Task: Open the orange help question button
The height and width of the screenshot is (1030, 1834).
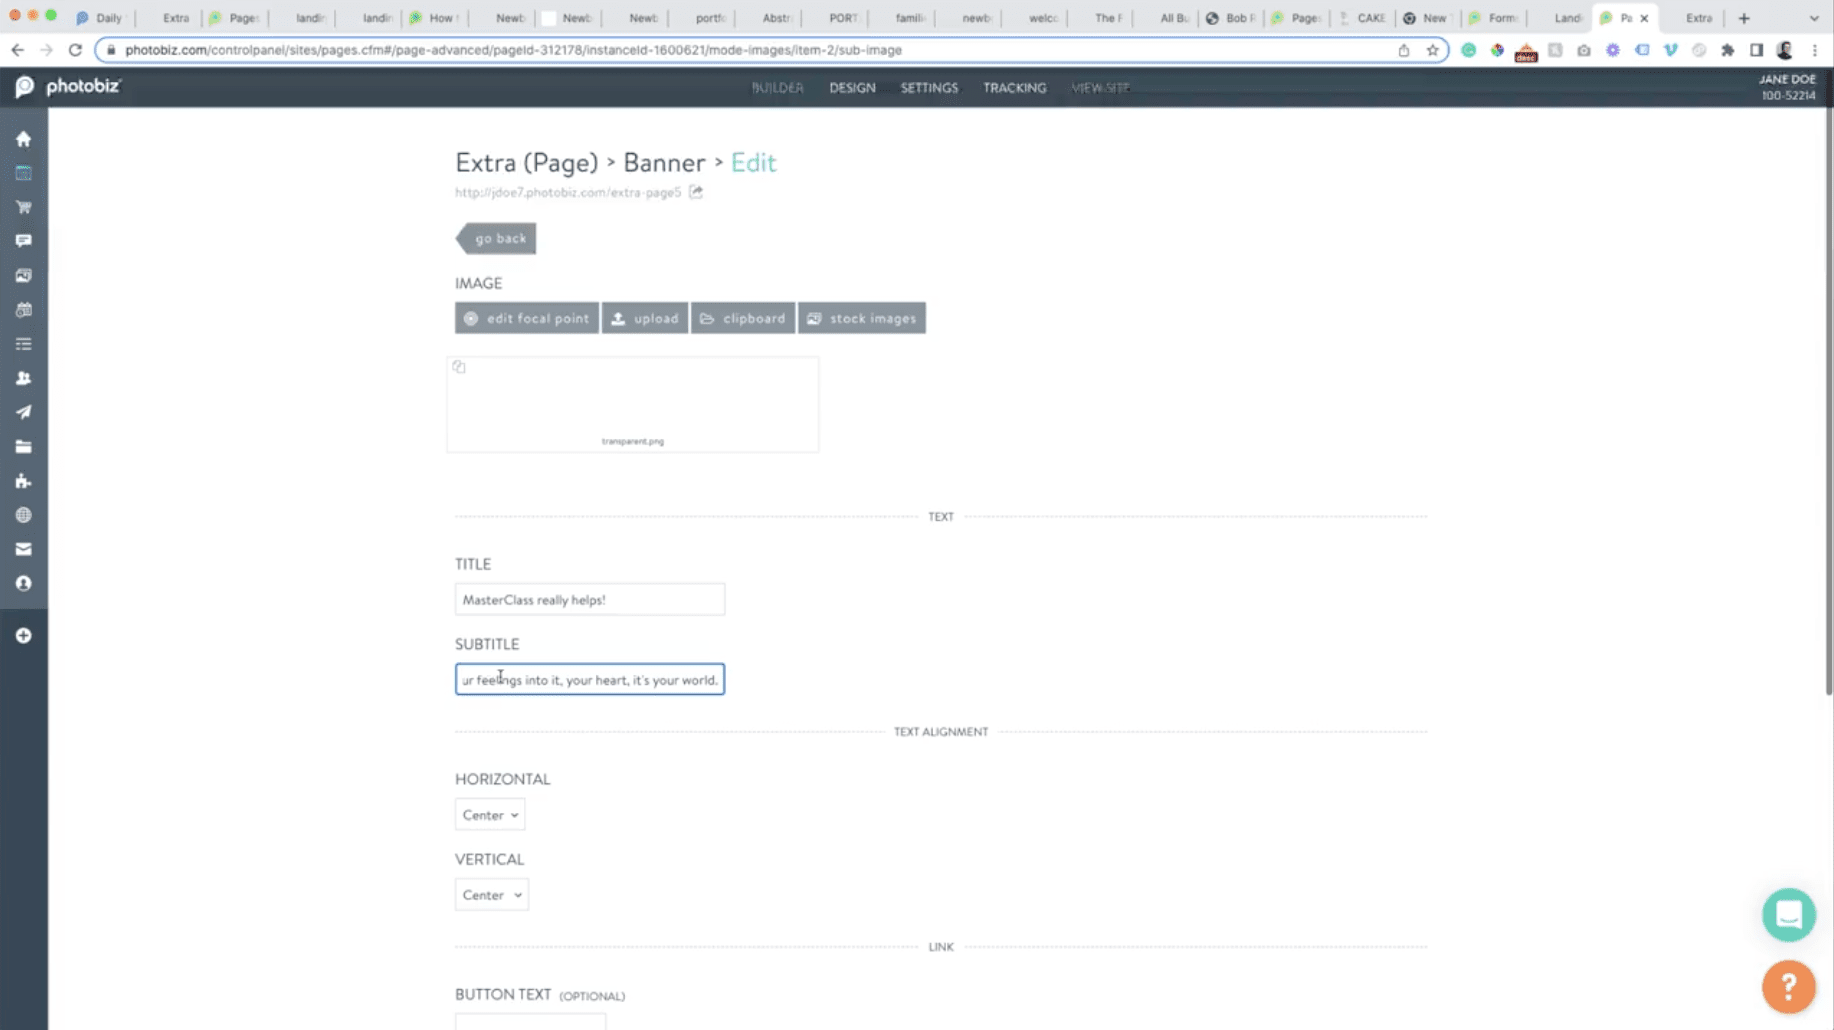Action: (1788, 986)
